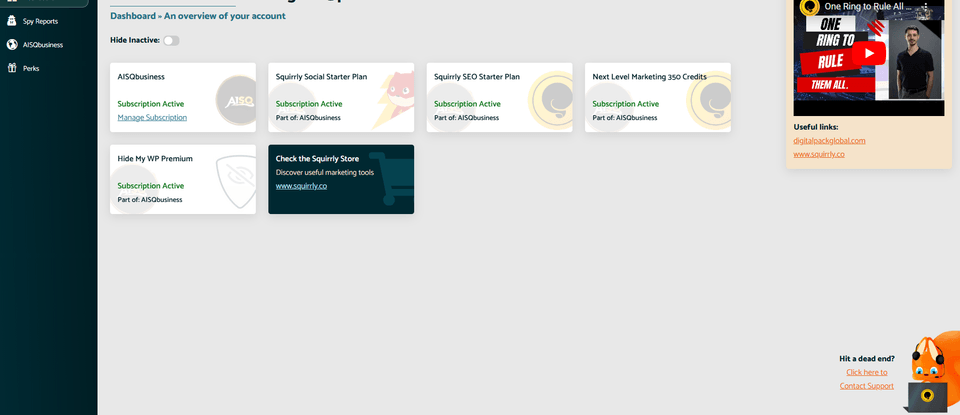Click the Contact Support link
The image size is (960, 415).
click(x=866, y=386)
